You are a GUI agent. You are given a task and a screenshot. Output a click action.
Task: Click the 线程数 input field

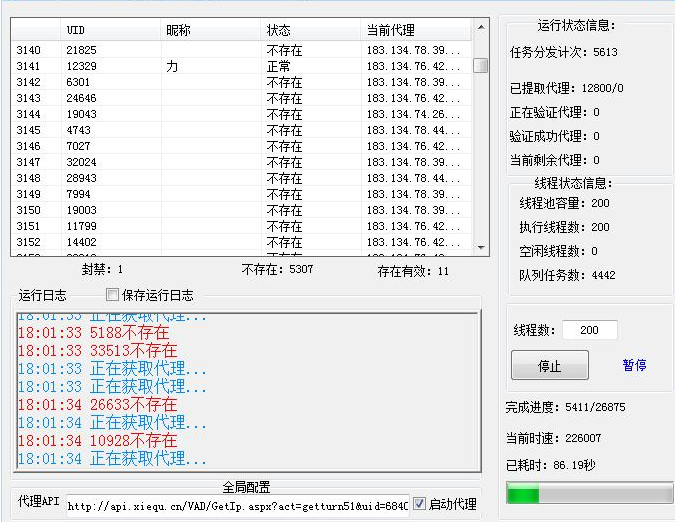tap(589, 330)
